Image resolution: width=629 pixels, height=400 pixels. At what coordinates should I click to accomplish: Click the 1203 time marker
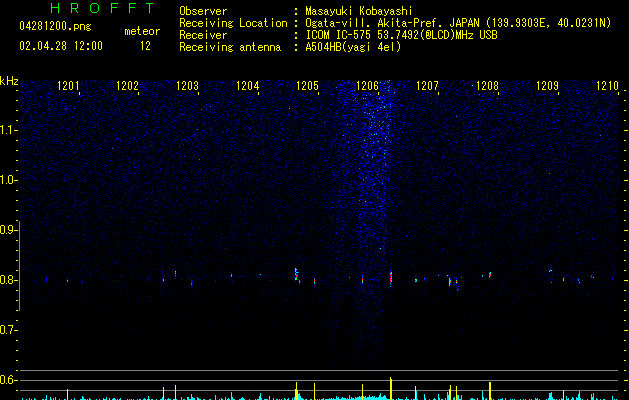coord(187,86)
